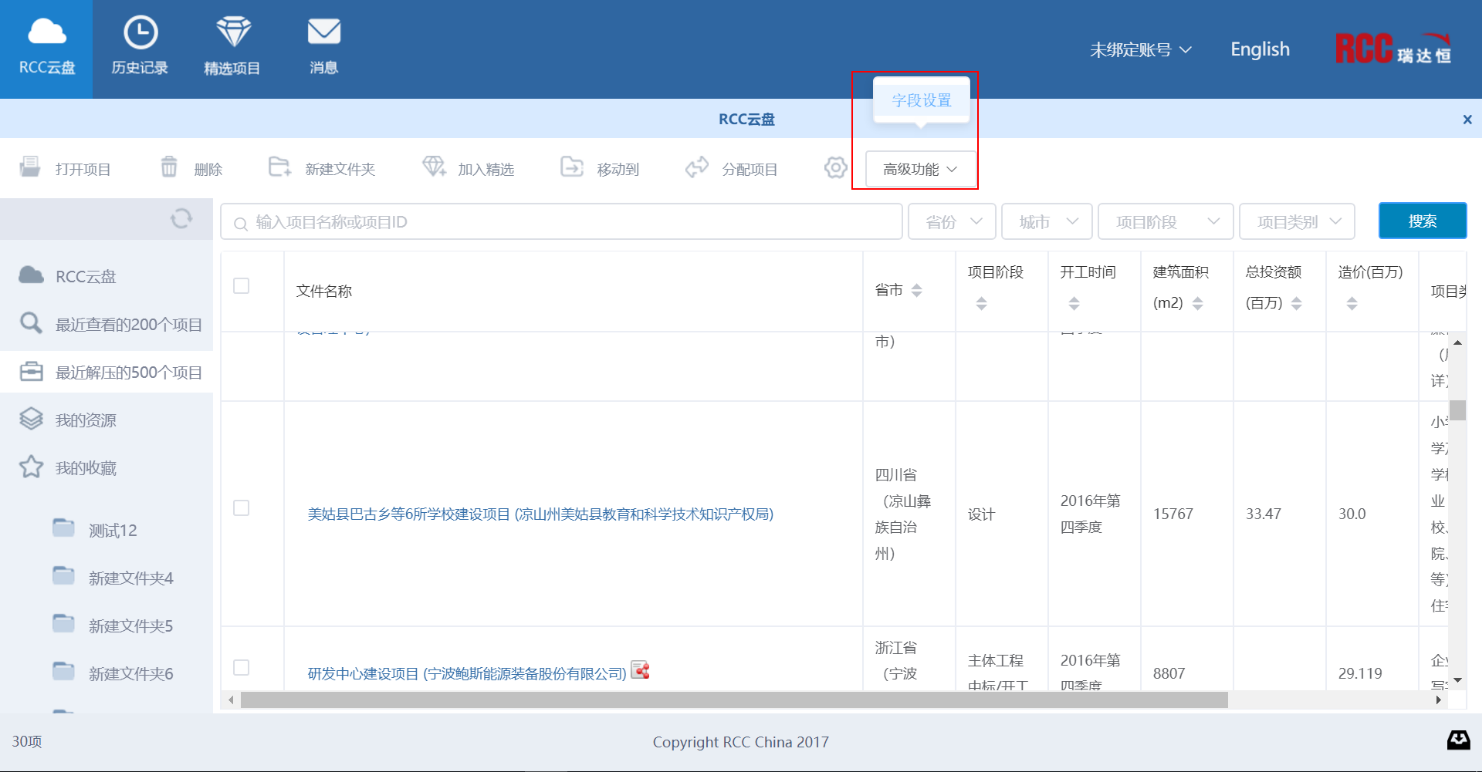Click 加入精选 in the toolbar

pos(468,169)
